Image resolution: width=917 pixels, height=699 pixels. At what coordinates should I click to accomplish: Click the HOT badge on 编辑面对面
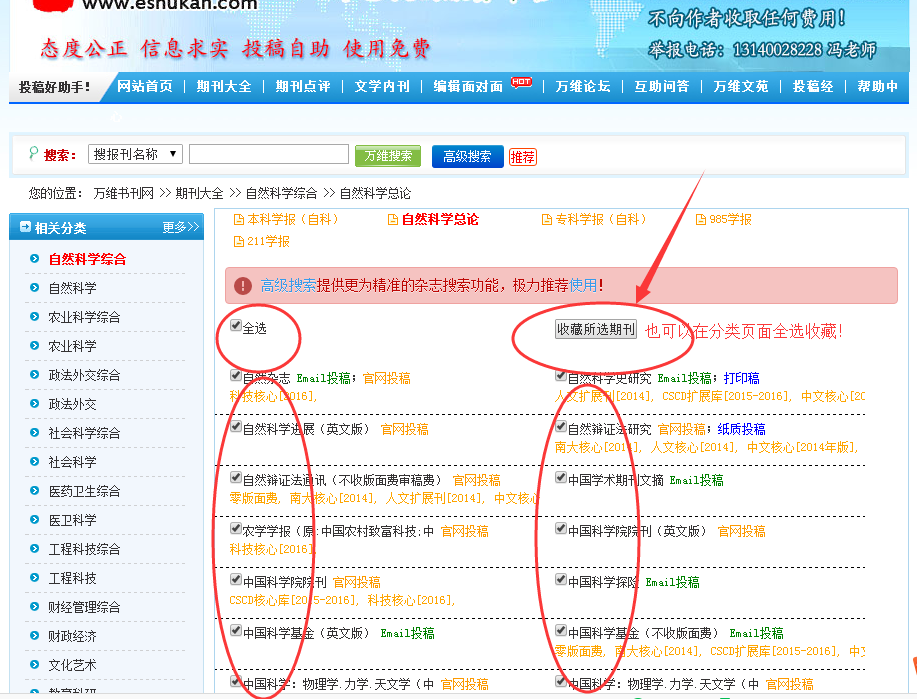521,82
